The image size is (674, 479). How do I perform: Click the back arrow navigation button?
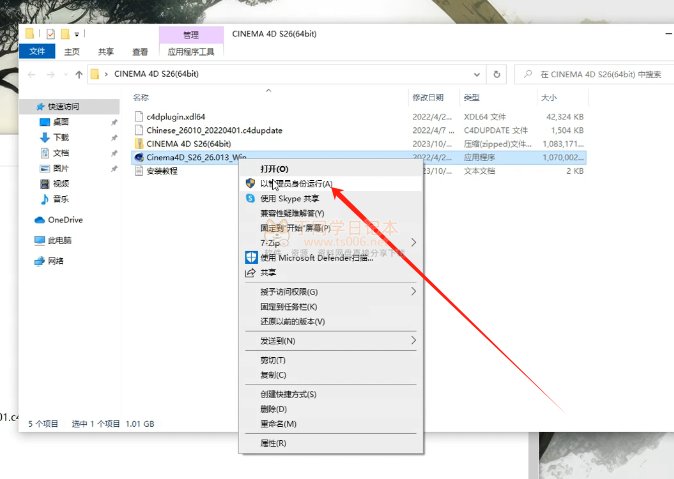(31, 75)
